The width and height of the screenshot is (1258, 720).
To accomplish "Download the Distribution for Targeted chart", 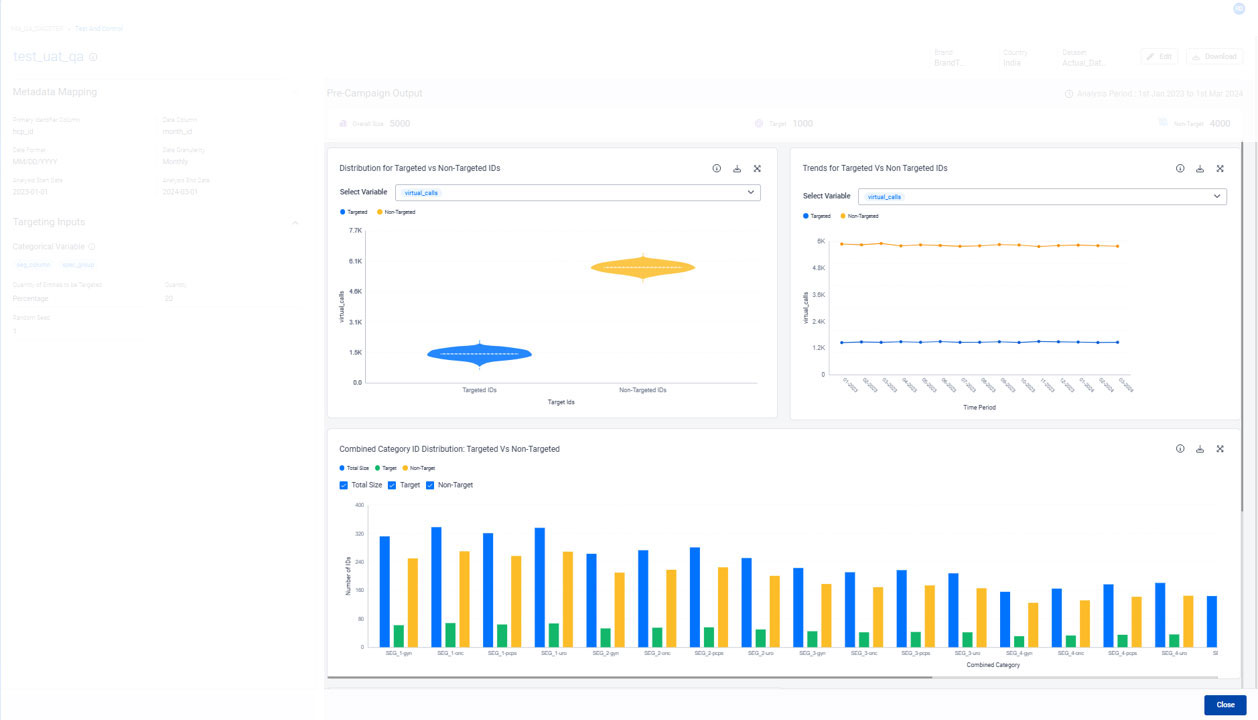I will pyautogui.click(x=737, y=169).
